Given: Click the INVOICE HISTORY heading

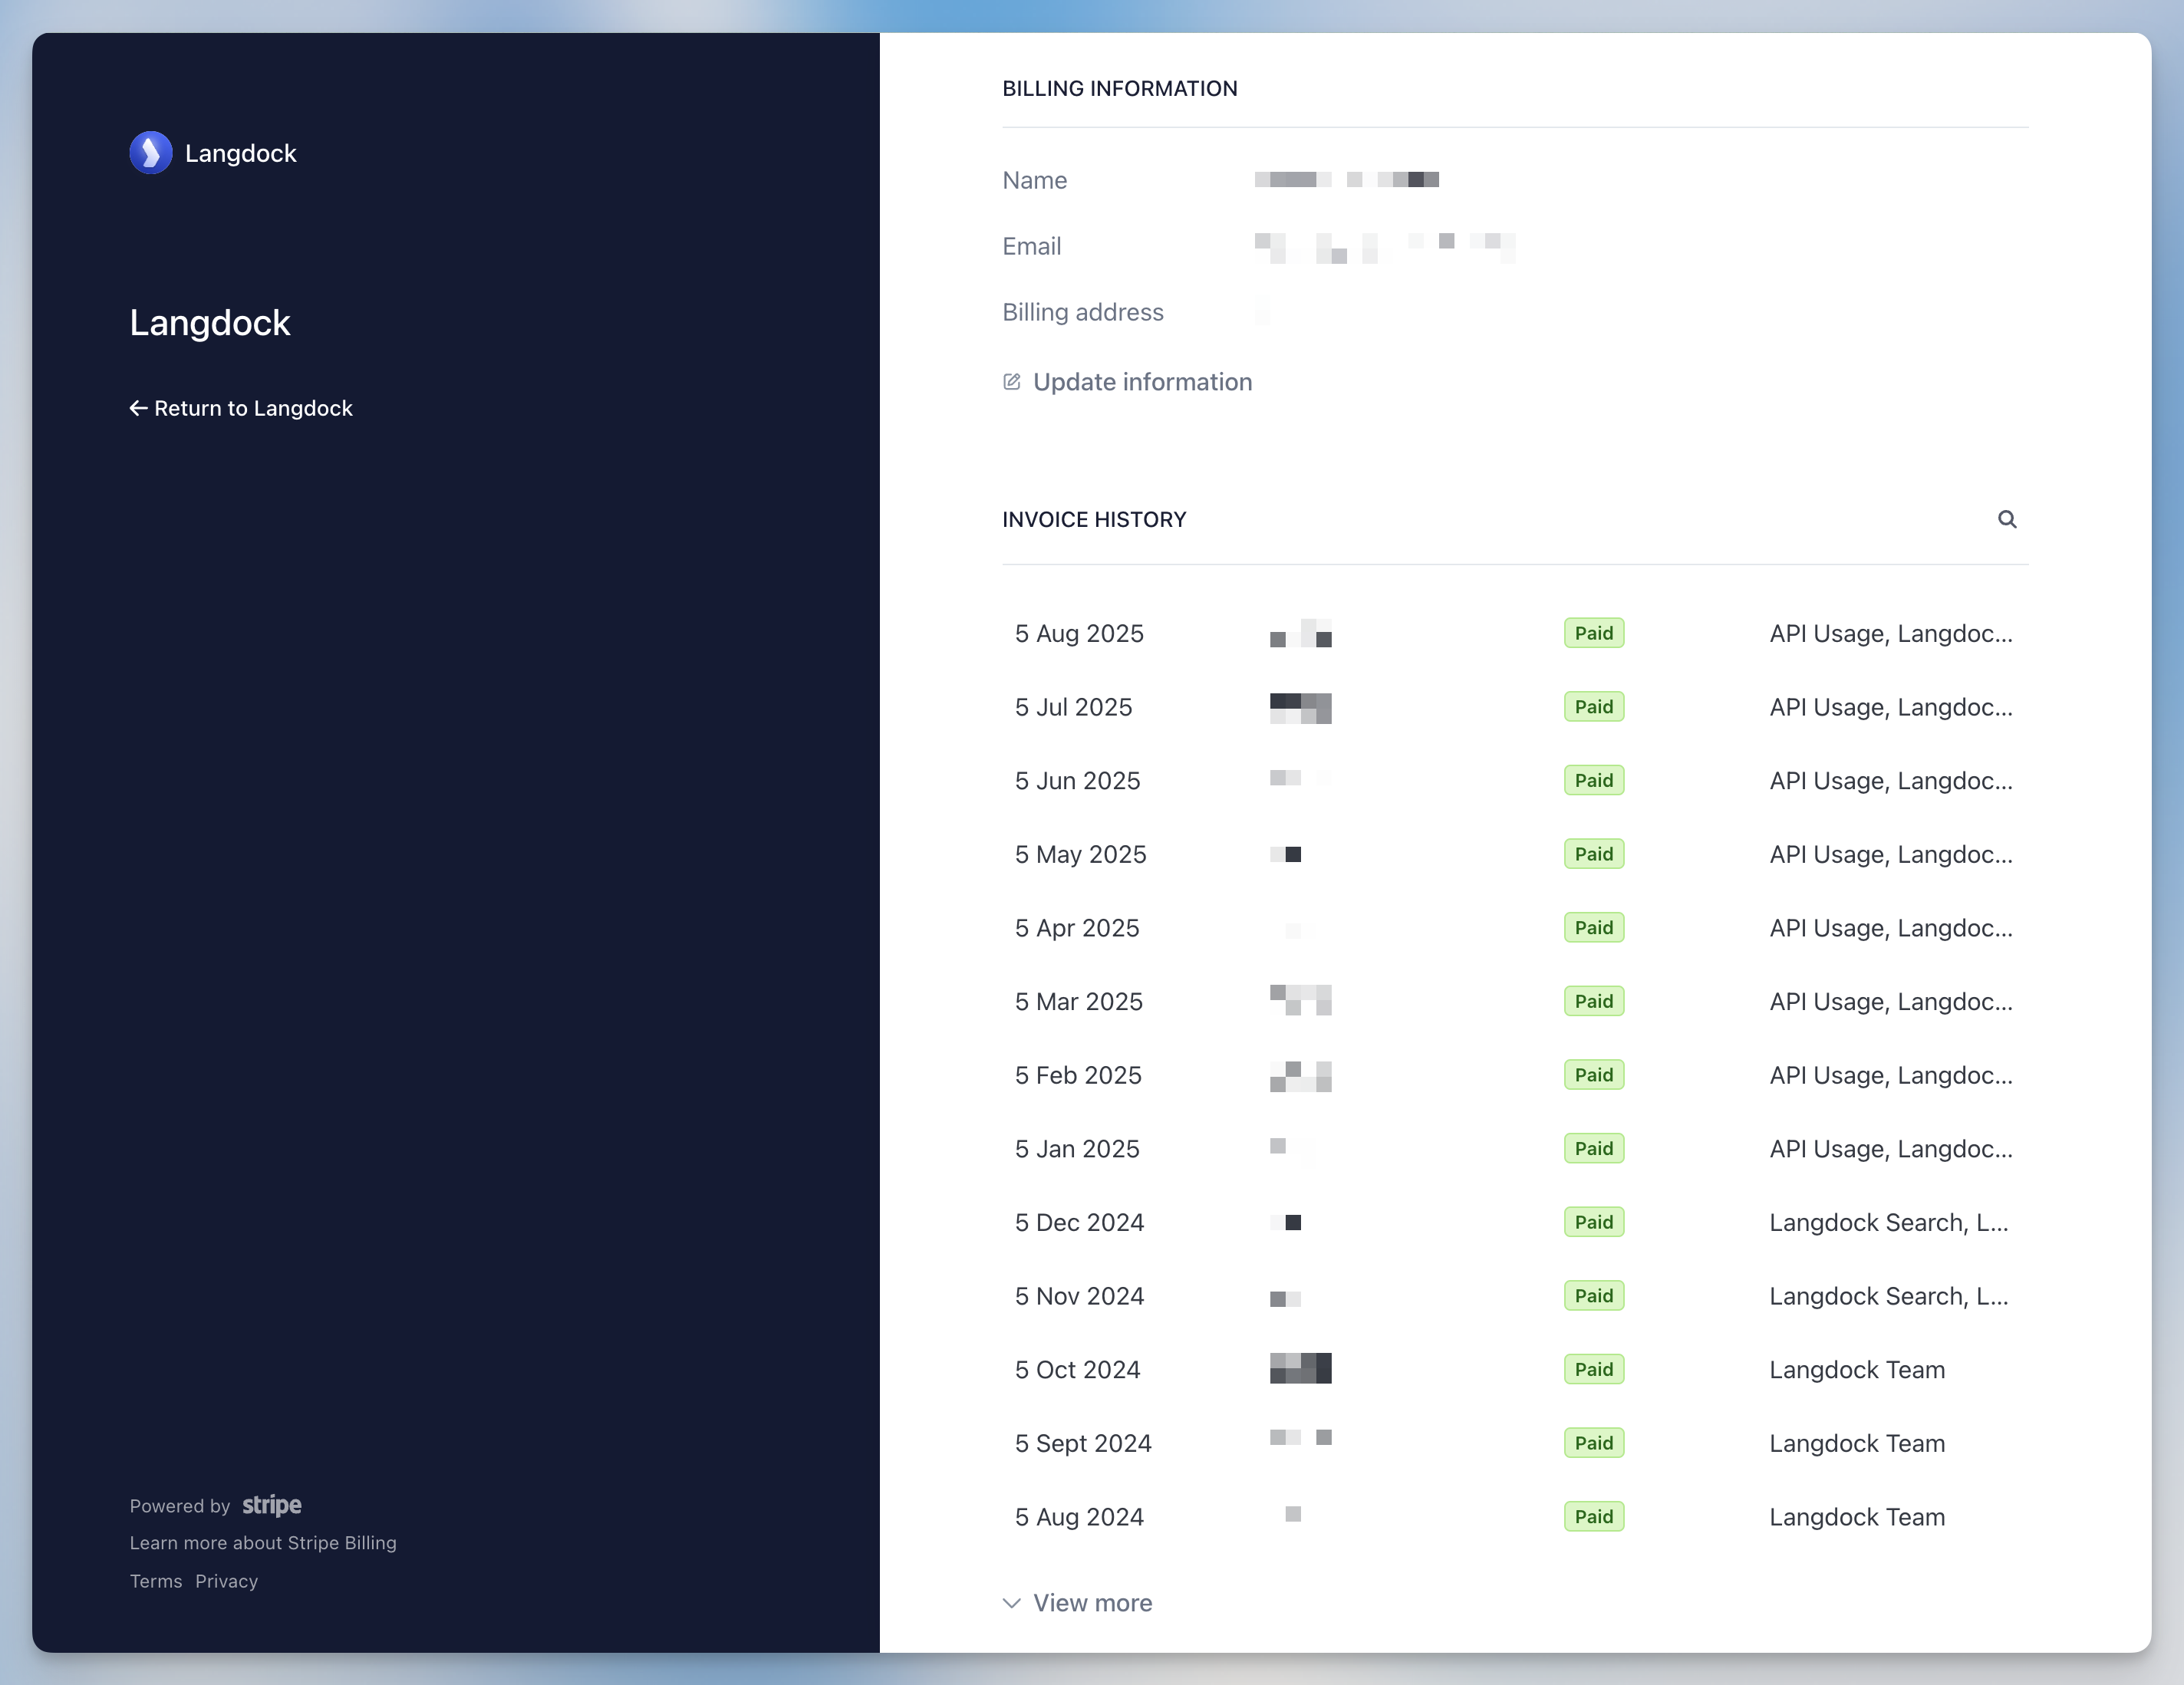Looking at the screenshot, I should [1094, 519].
